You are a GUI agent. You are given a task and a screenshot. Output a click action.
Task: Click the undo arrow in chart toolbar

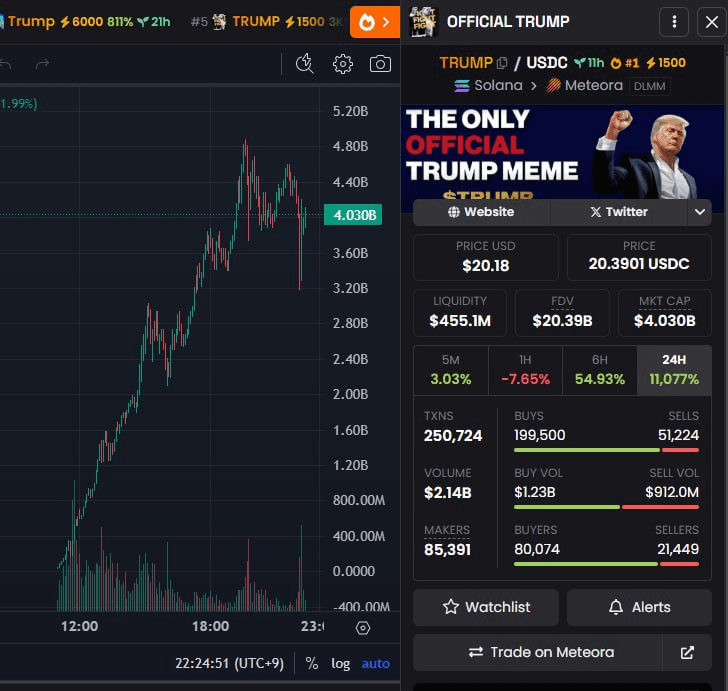click(x=5, y=64)
